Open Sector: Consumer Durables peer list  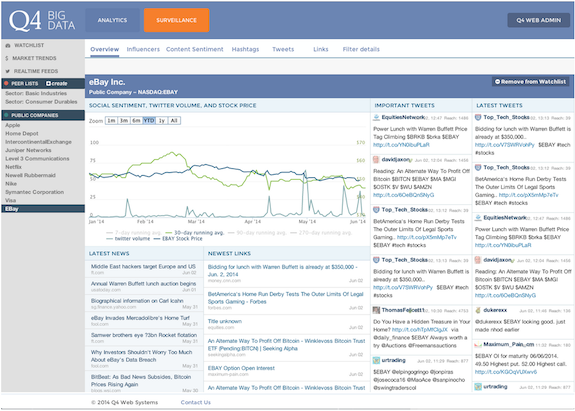[x=41, y=102]
